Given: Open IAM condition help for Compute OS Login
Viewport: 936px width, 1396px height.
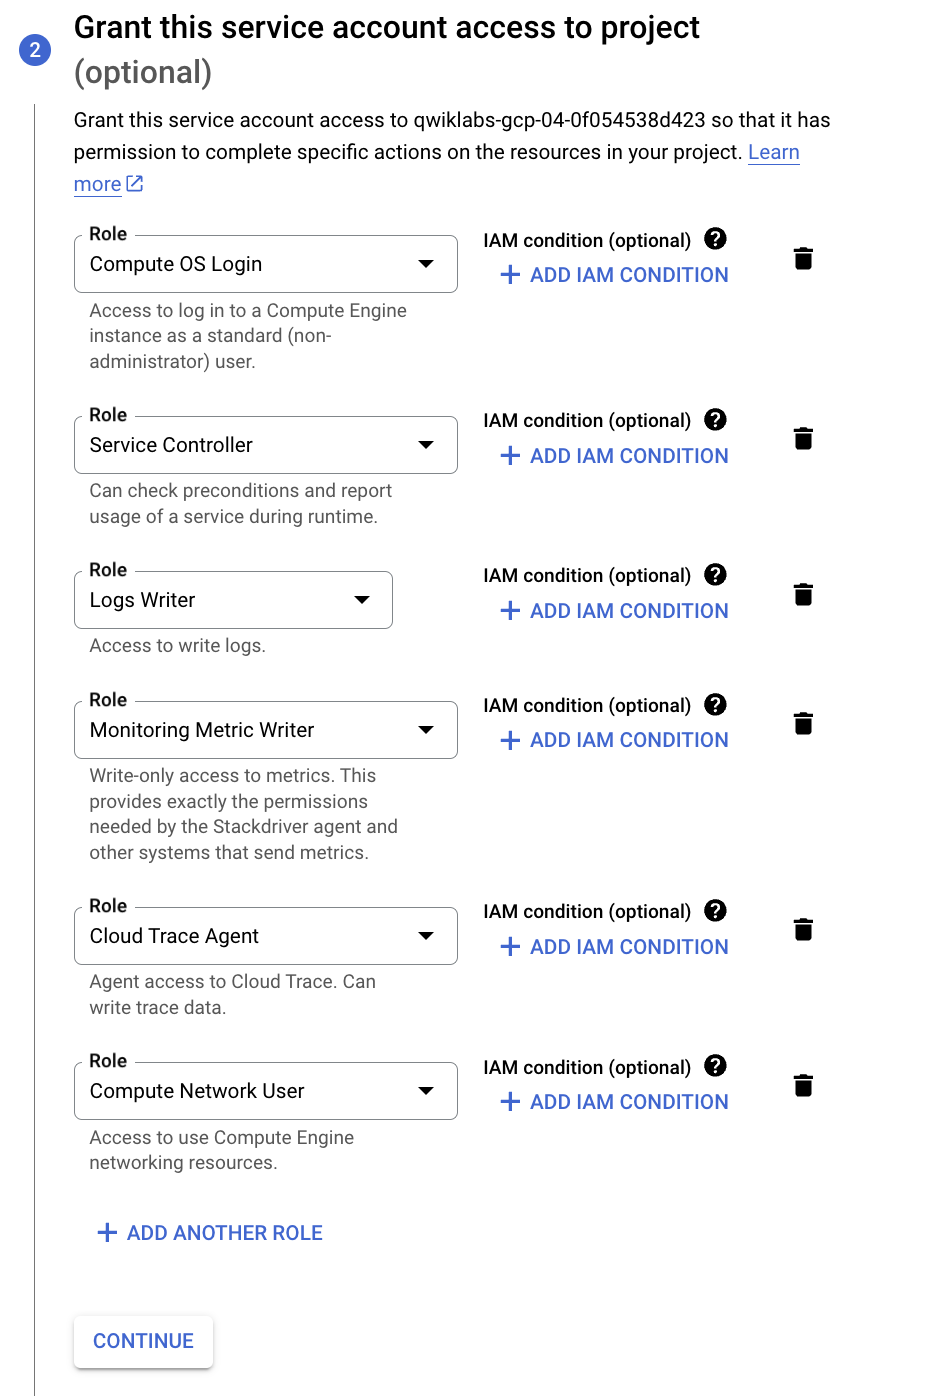Looking at the screenshot, I should [x=715, y=239].
